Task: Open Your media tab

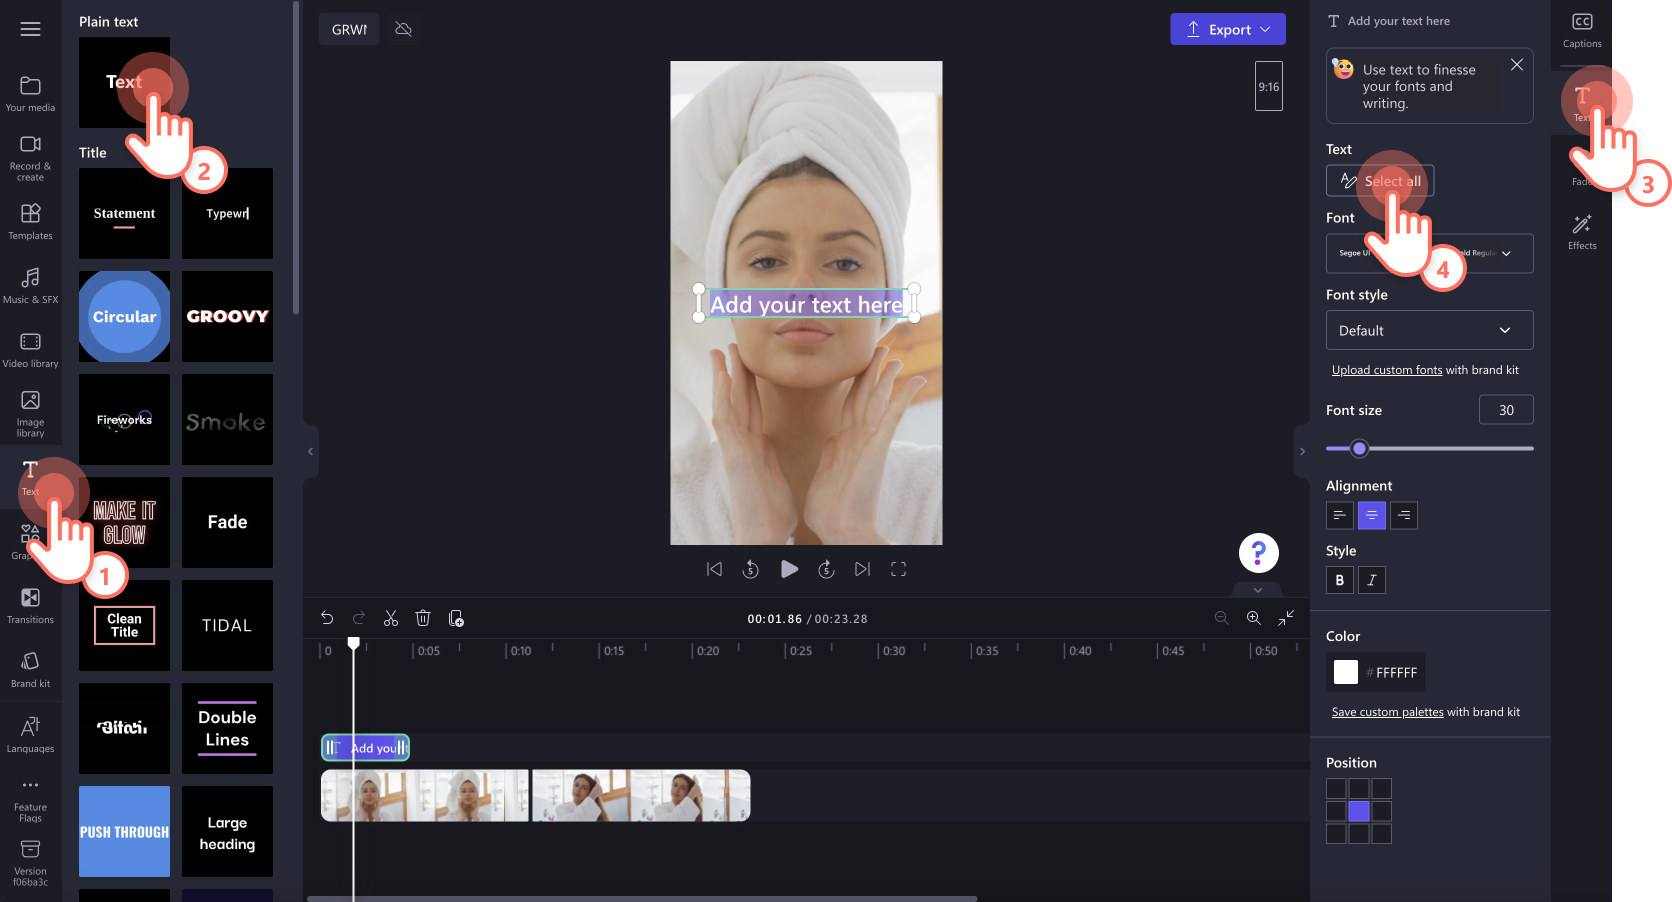Action: pos(30,94)
